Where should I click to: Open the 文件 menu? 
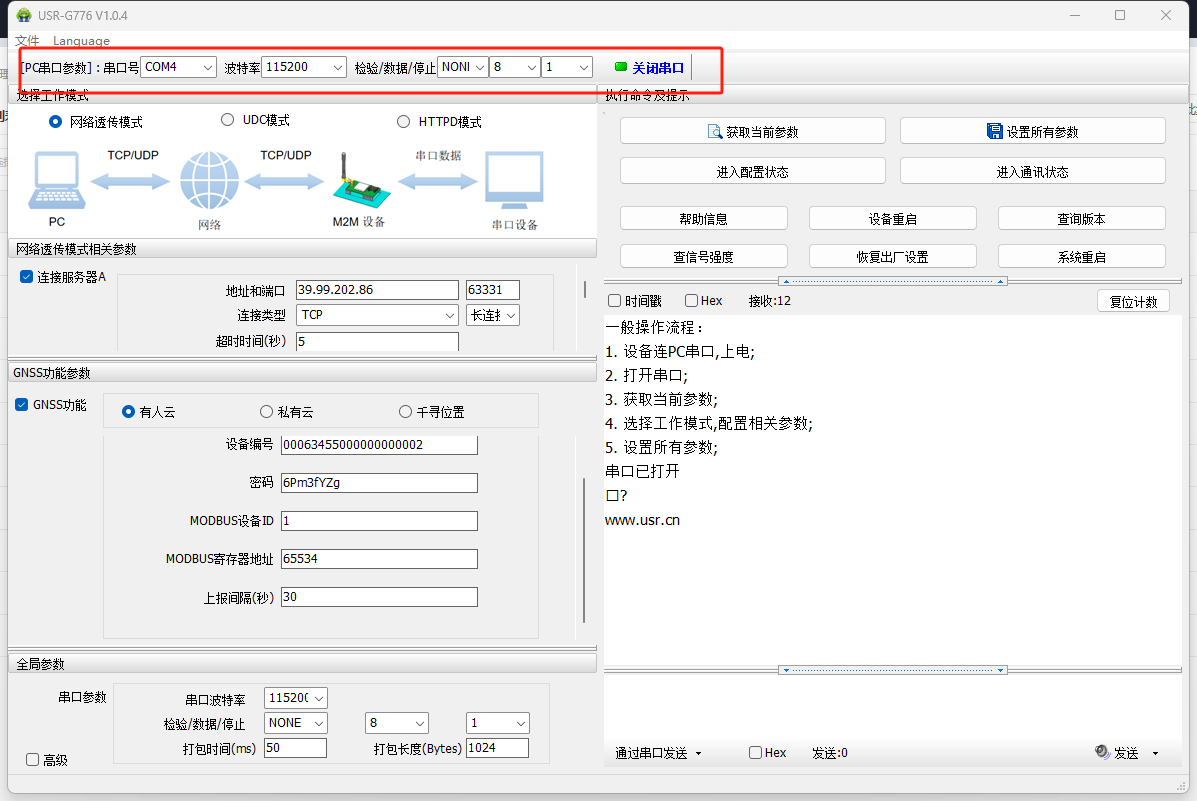[27, 41]
